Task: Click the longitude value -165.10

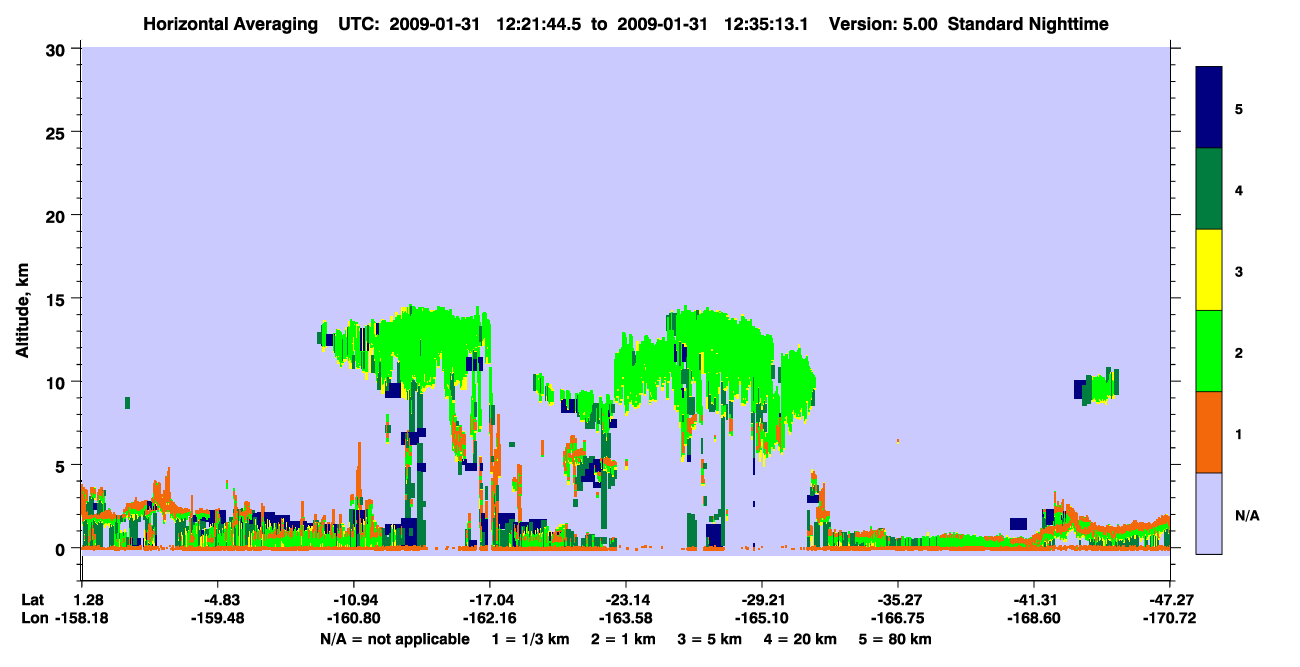Action: click(761, 619)
